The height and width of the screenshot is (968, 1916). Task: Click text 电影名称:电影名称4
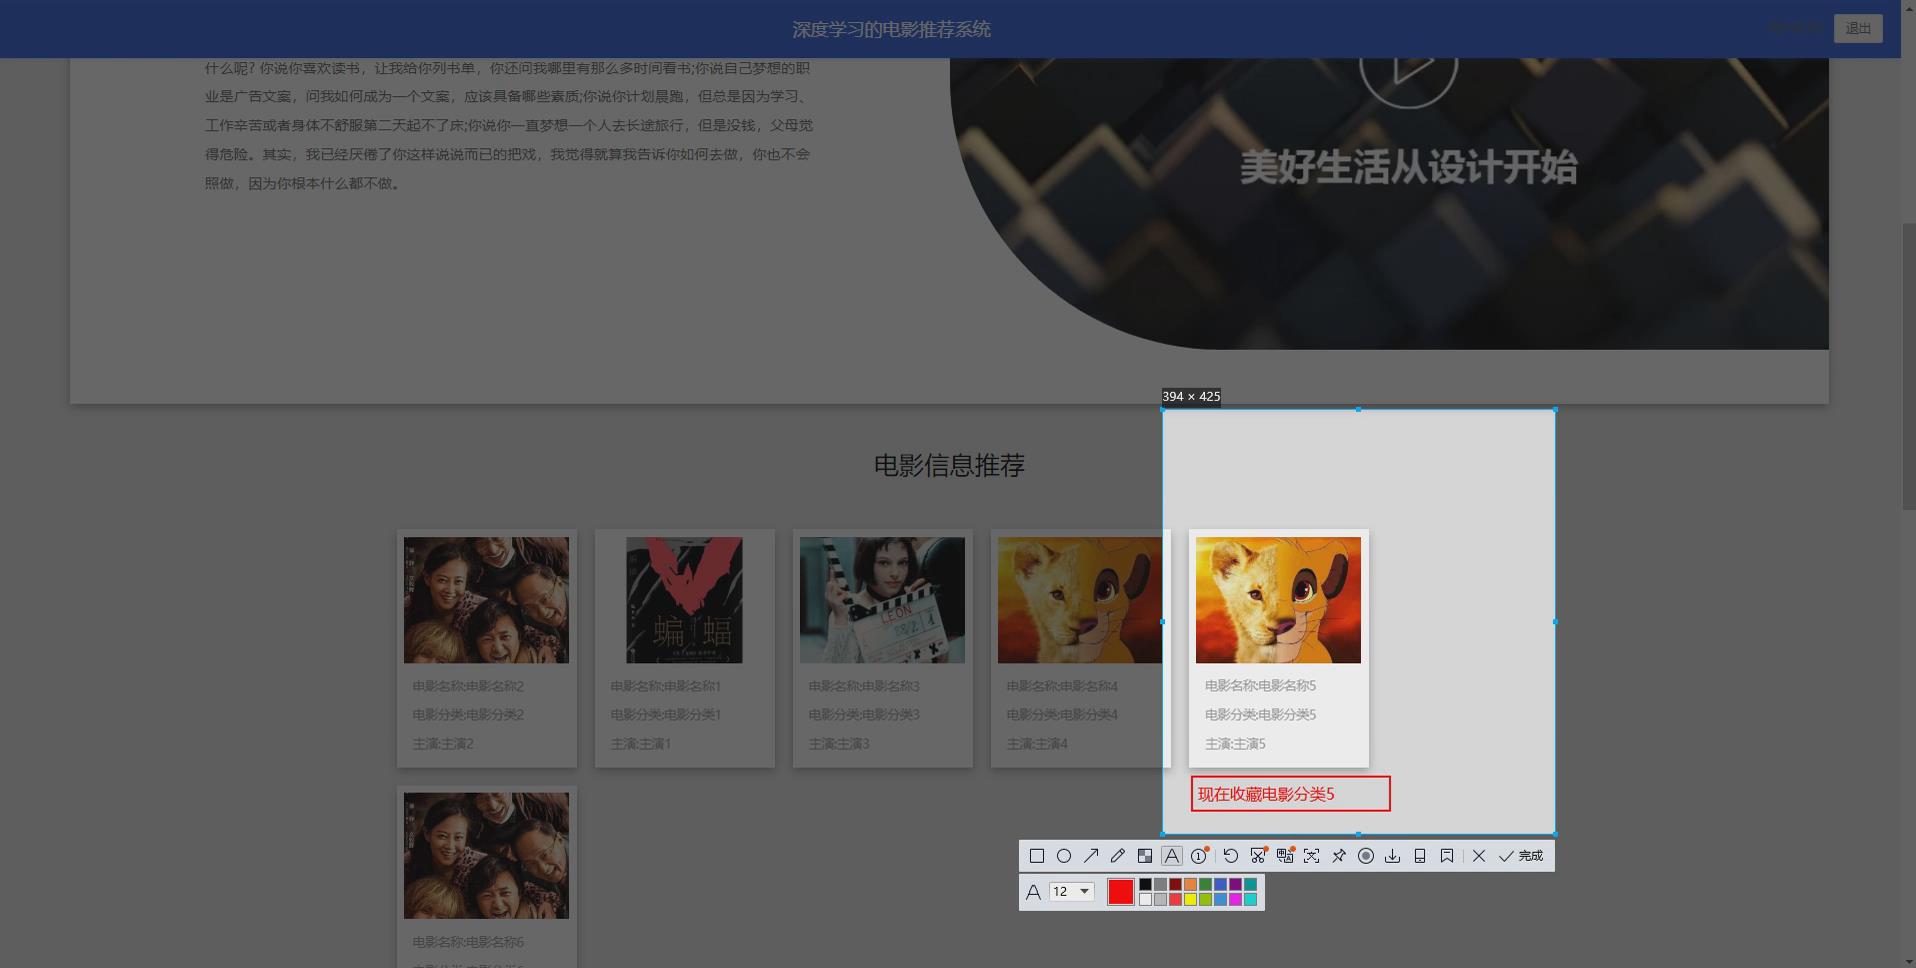pyautogui.click(x=1062, y=686)
